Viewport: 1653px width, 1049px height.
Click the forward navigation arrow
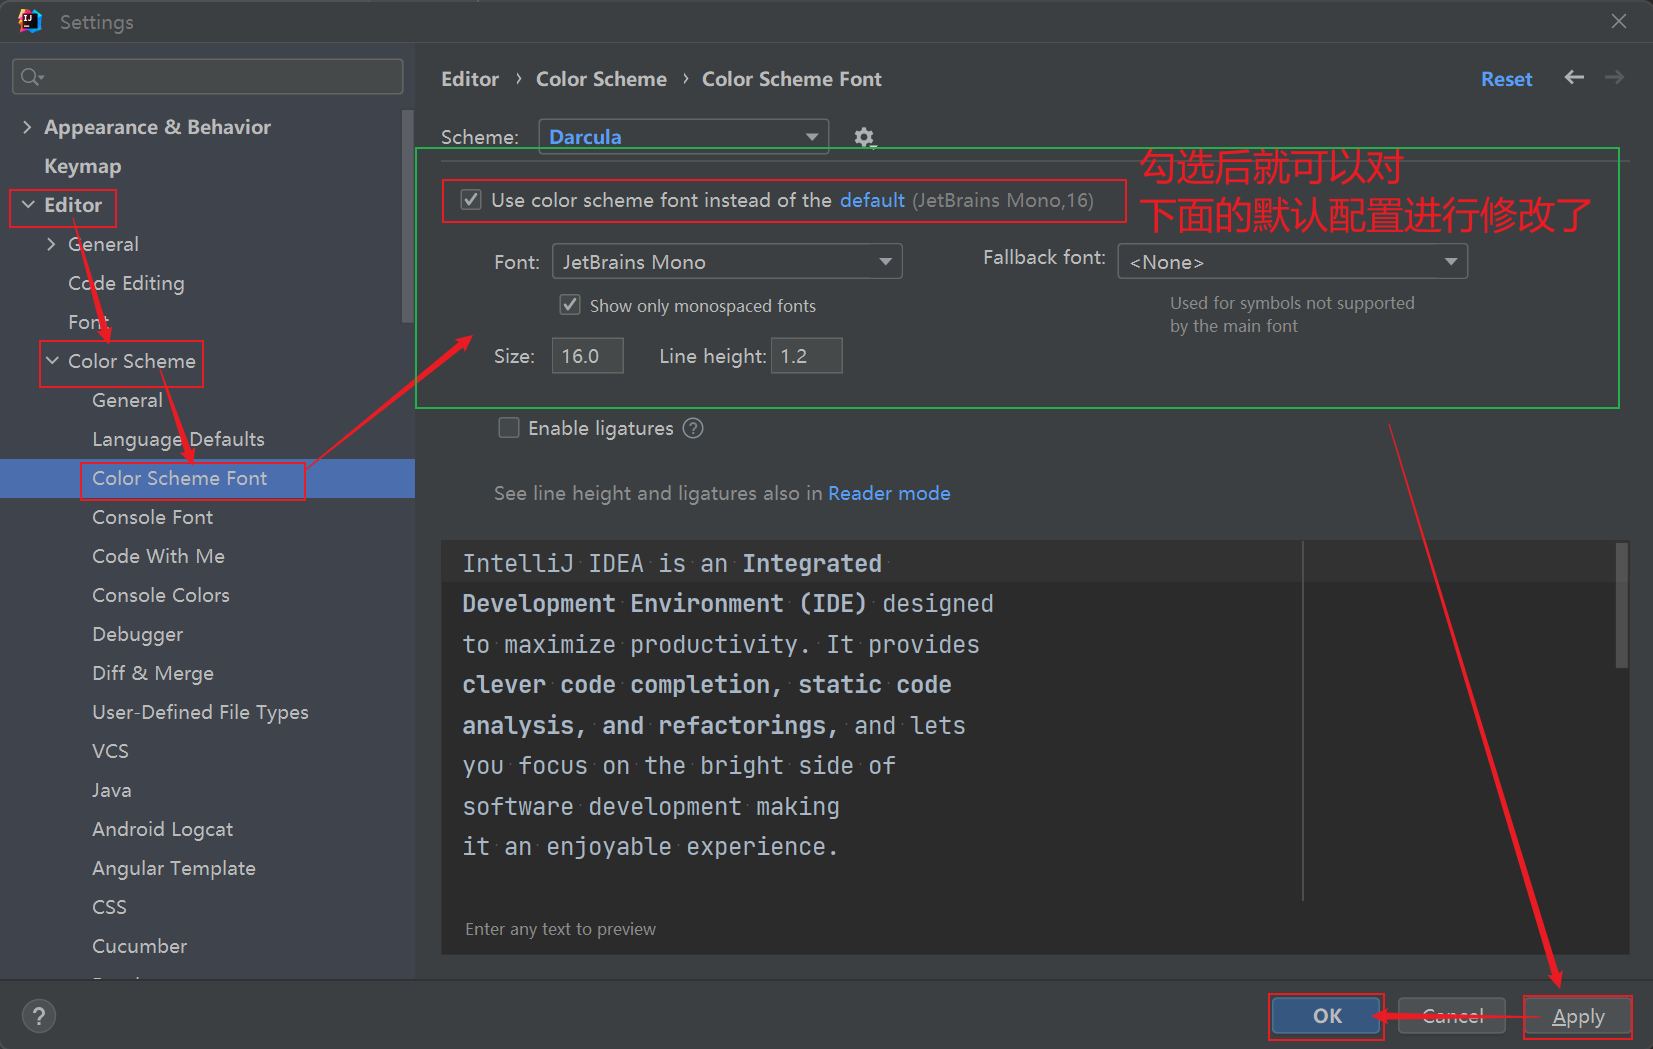pyautogui.click(x=1614, y=77)
